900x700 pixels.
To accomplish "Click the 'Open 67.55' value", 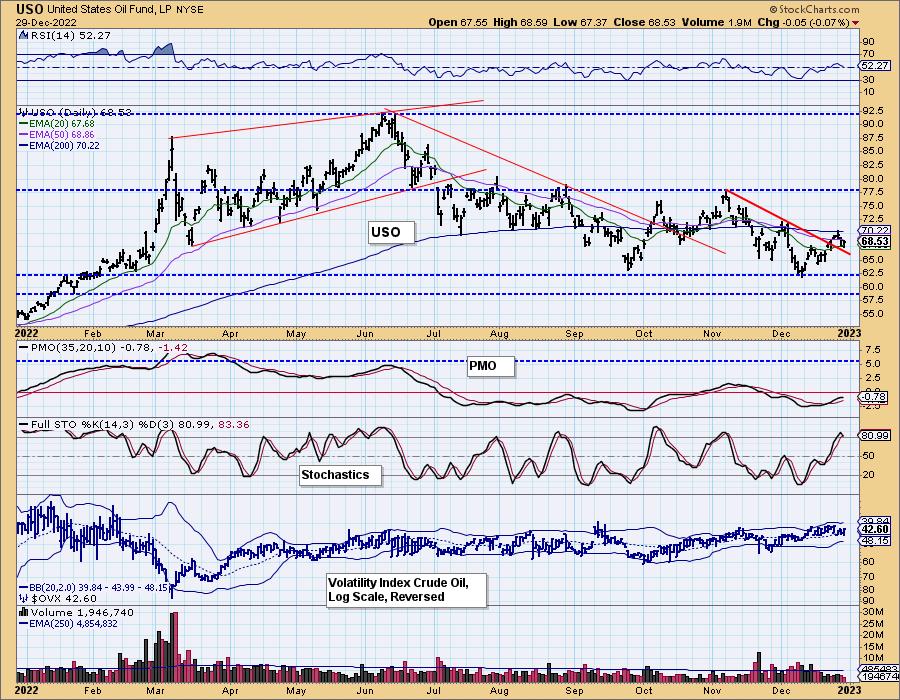I will click(458, 22).
